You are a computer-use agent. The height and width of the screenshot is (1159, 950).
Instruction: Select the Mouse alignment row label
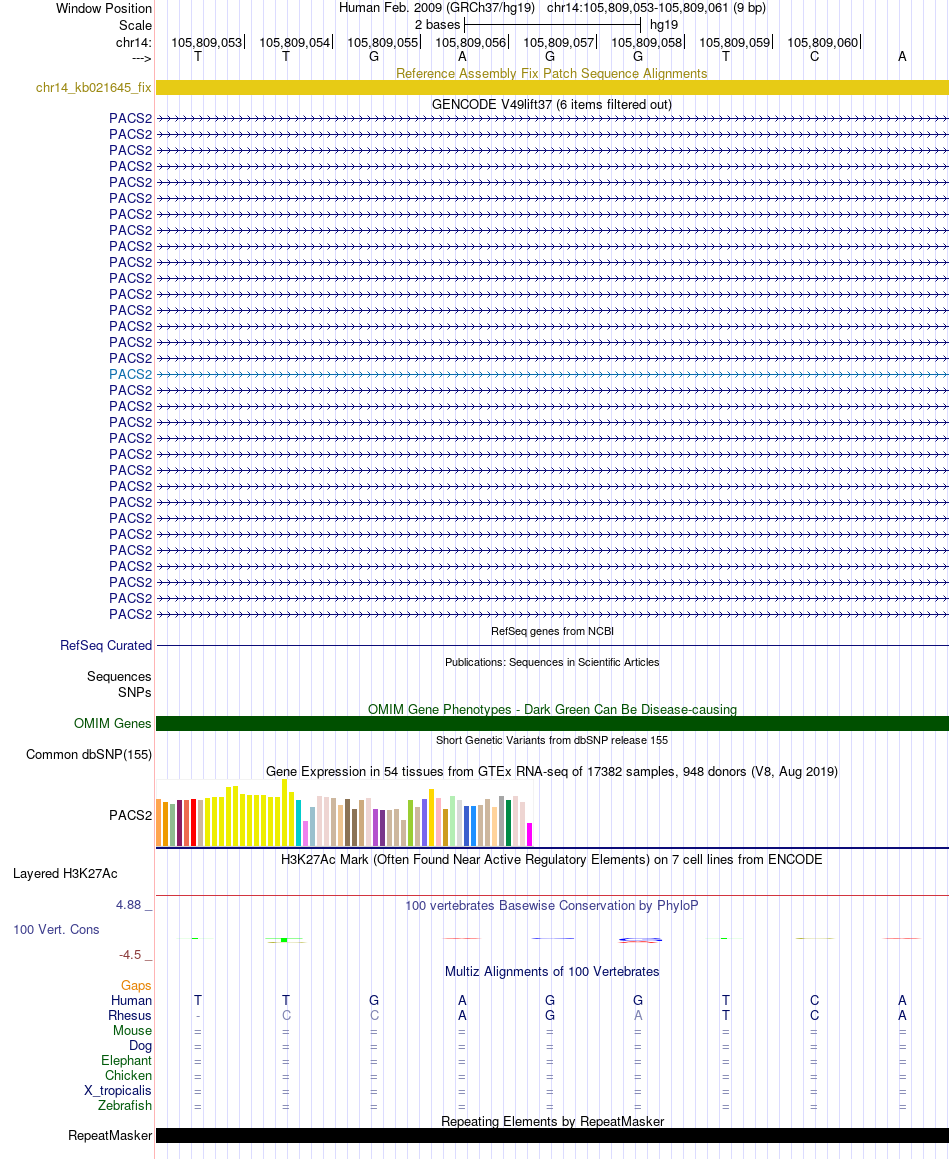(132, 1030)
